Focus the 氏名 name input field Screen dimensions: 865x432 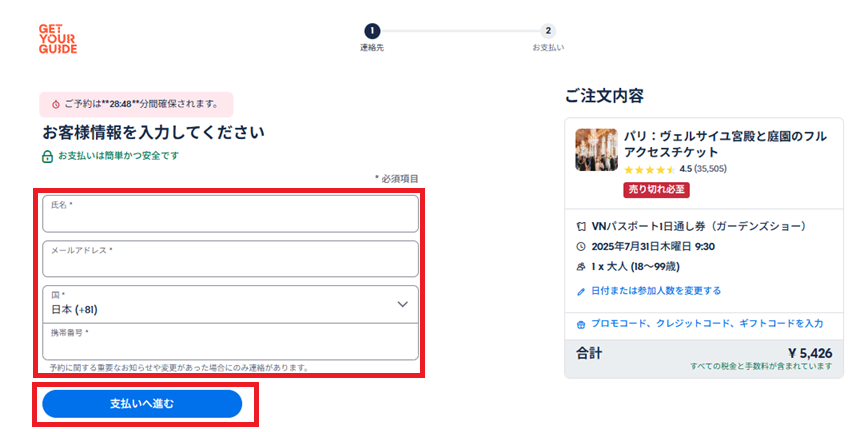tap(231, 214)
